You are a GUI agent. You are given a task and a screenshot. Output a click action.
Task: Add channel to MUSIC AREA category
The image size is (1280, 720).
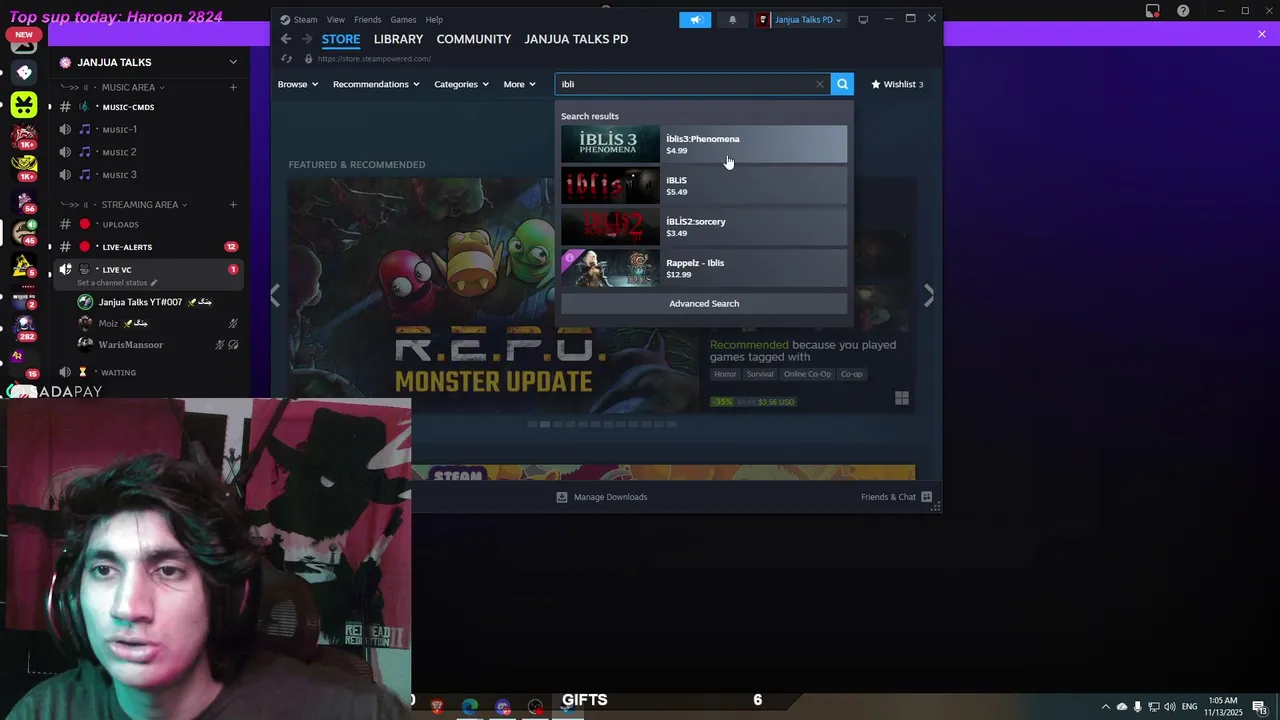pos(233,87)
